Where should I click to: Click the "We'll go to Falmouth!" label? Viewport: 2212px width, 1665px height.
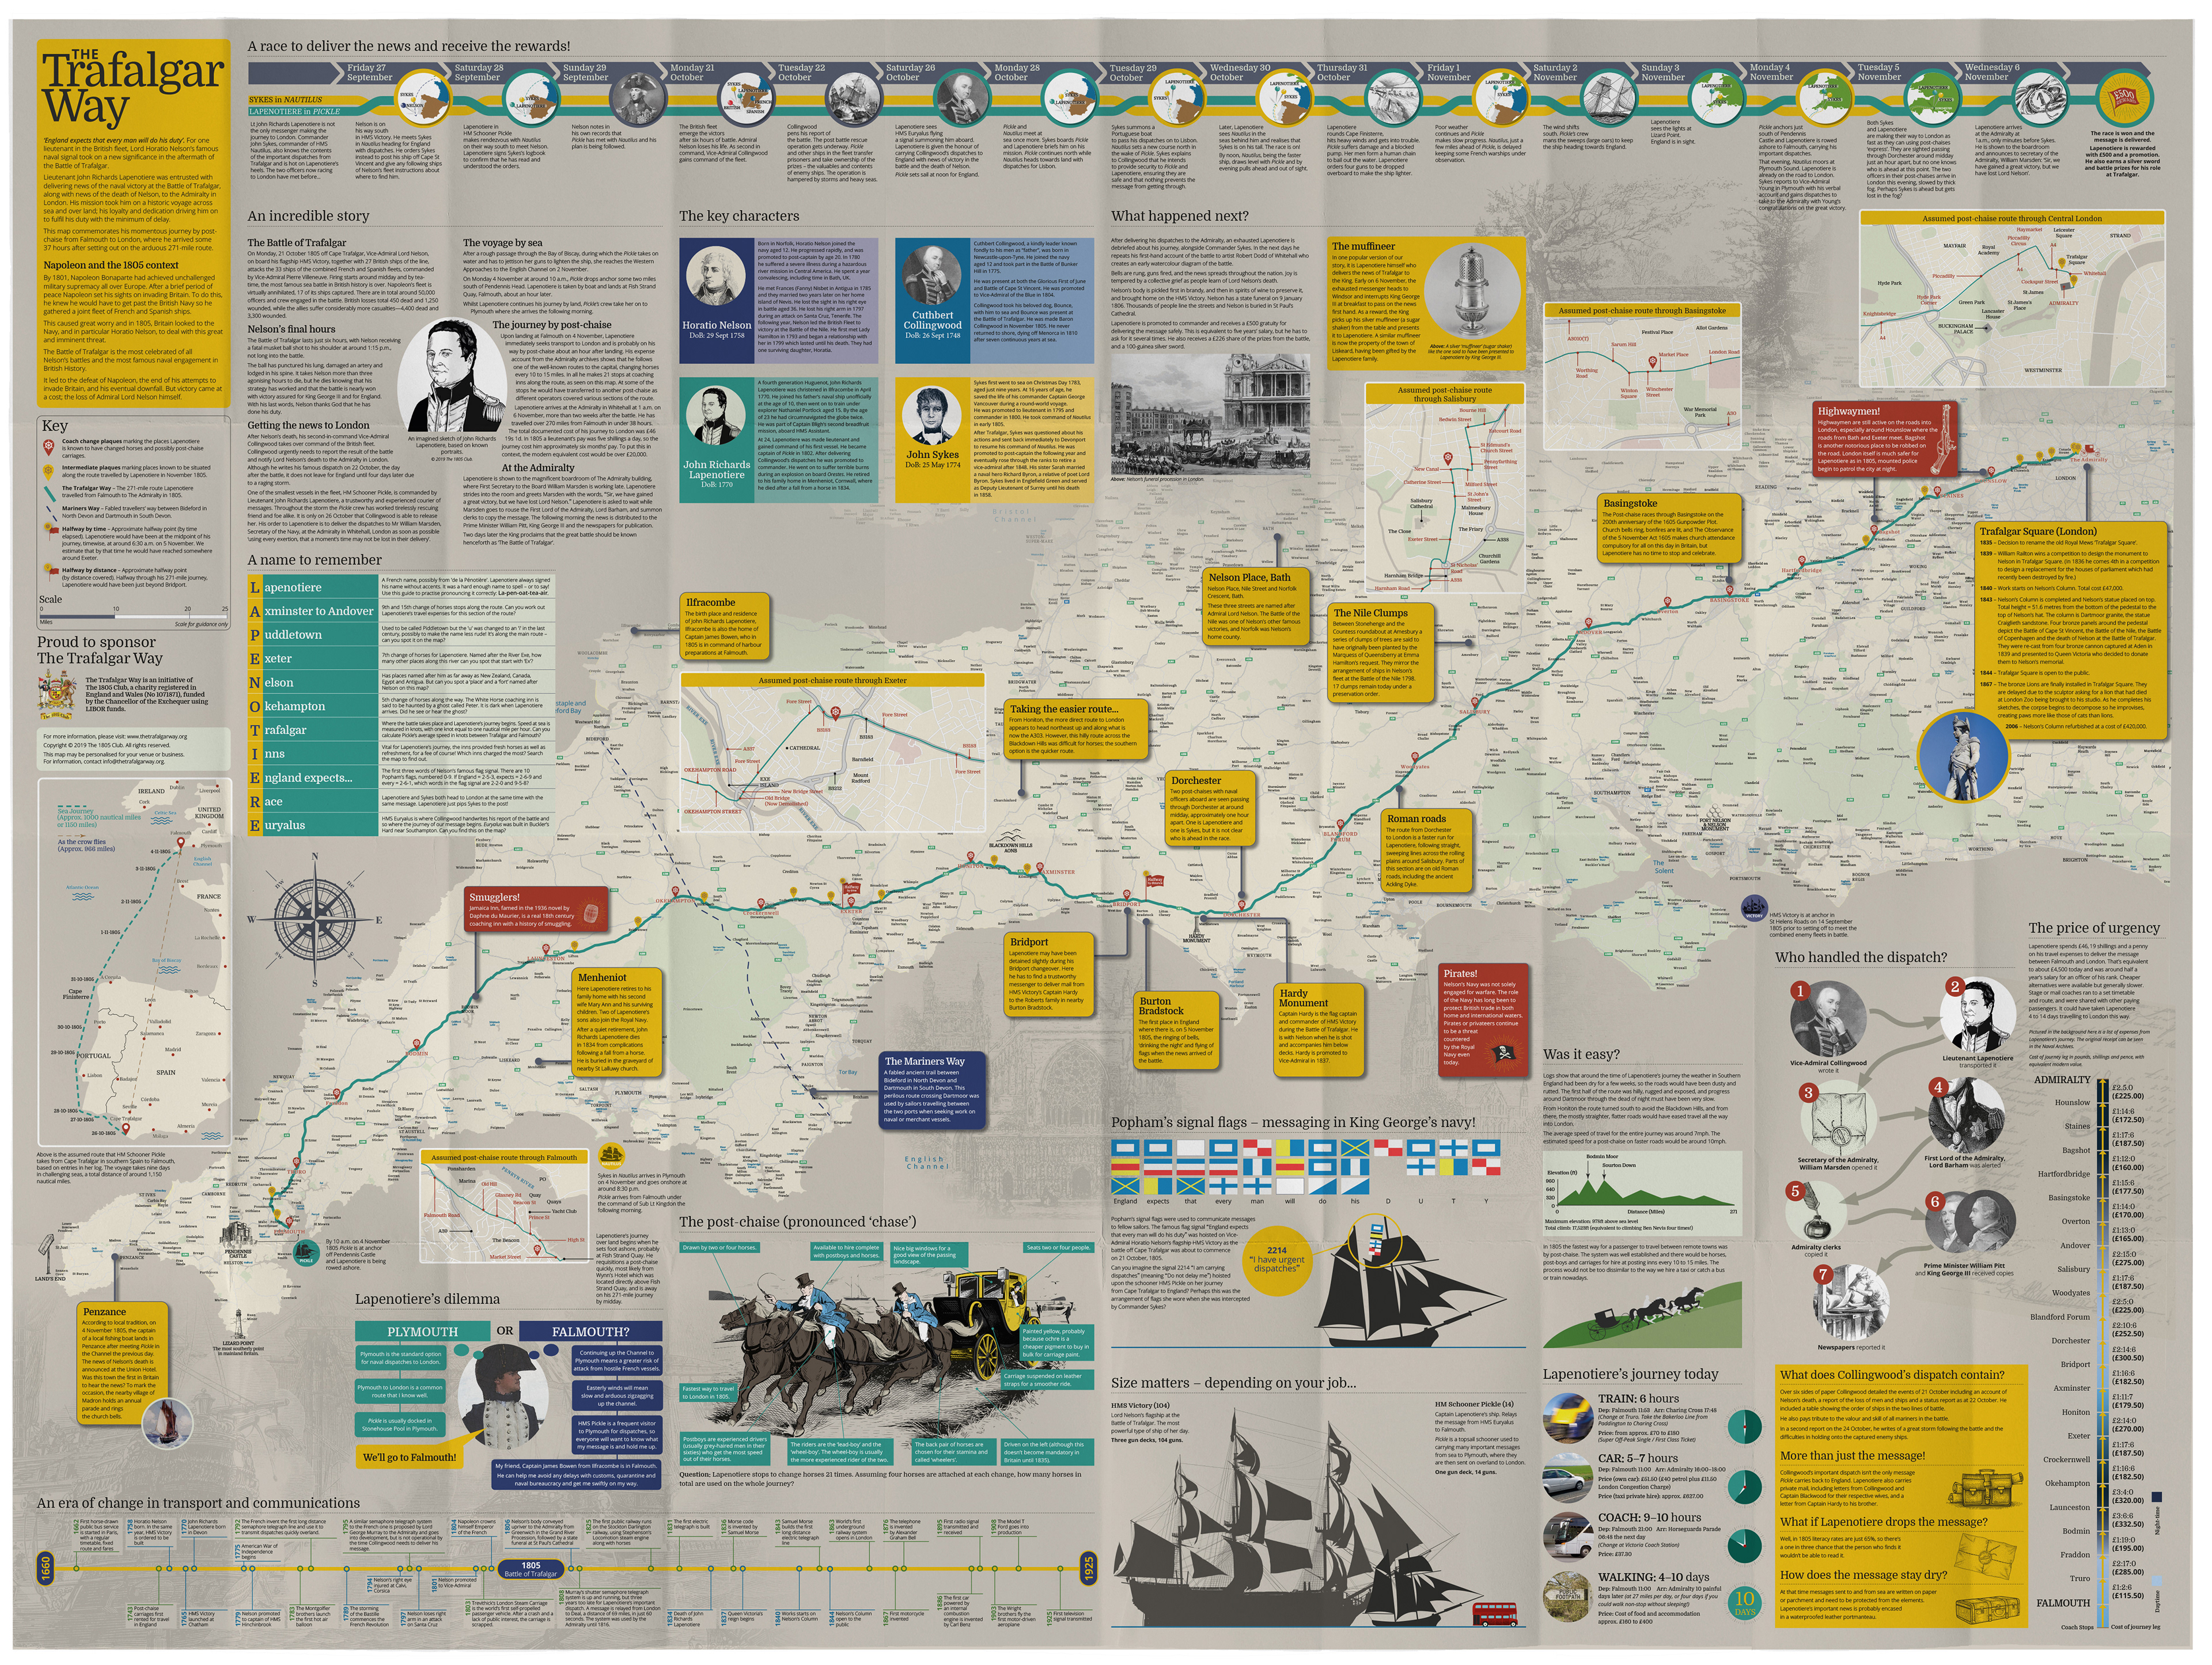[x=409, y=1457]
